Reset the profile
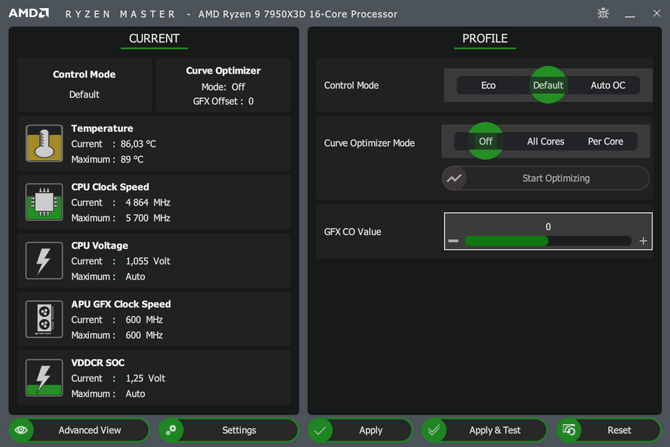 point(608,430)
